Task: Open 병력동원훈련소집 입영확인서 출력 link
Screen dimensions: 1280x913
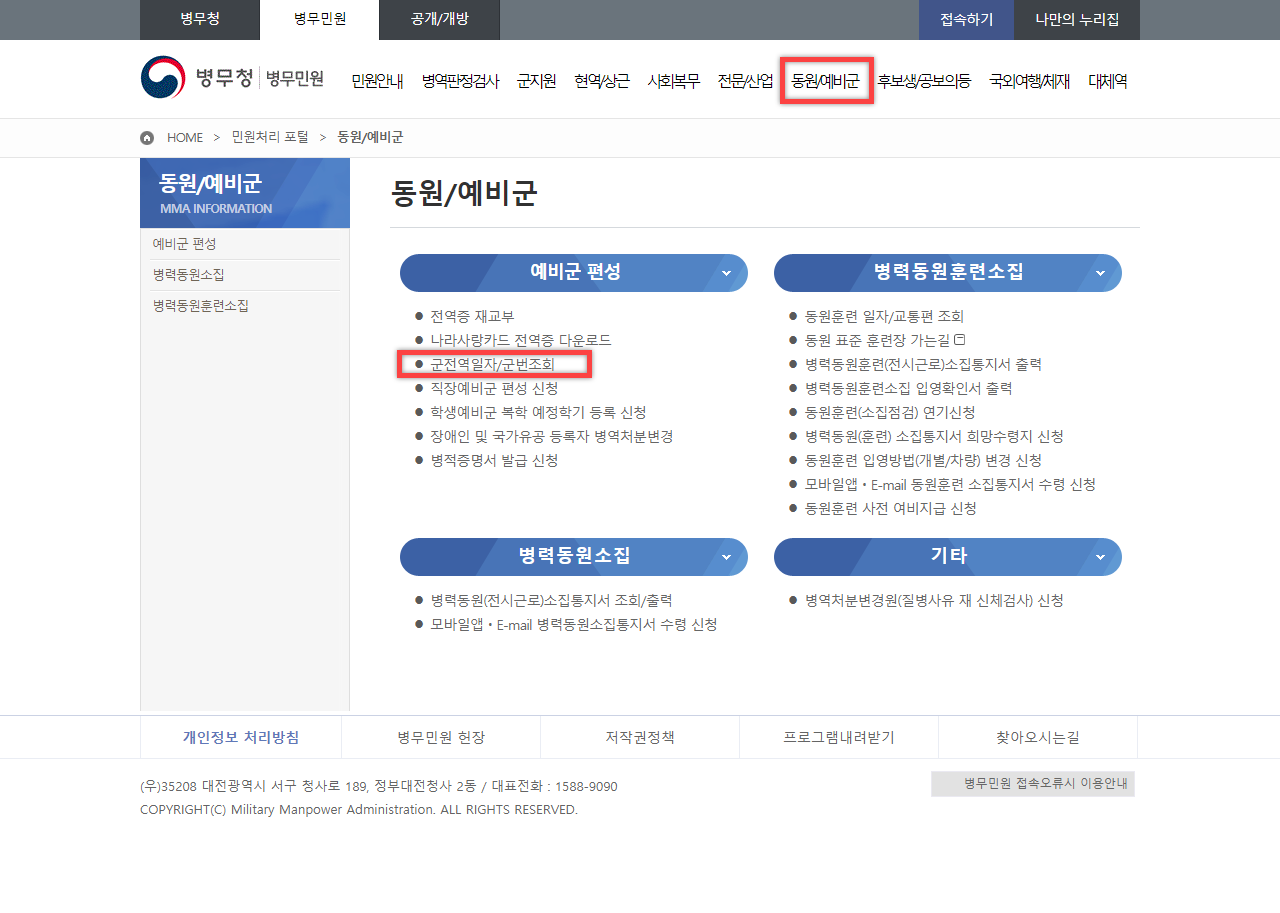Action: [x=908, y=389]
